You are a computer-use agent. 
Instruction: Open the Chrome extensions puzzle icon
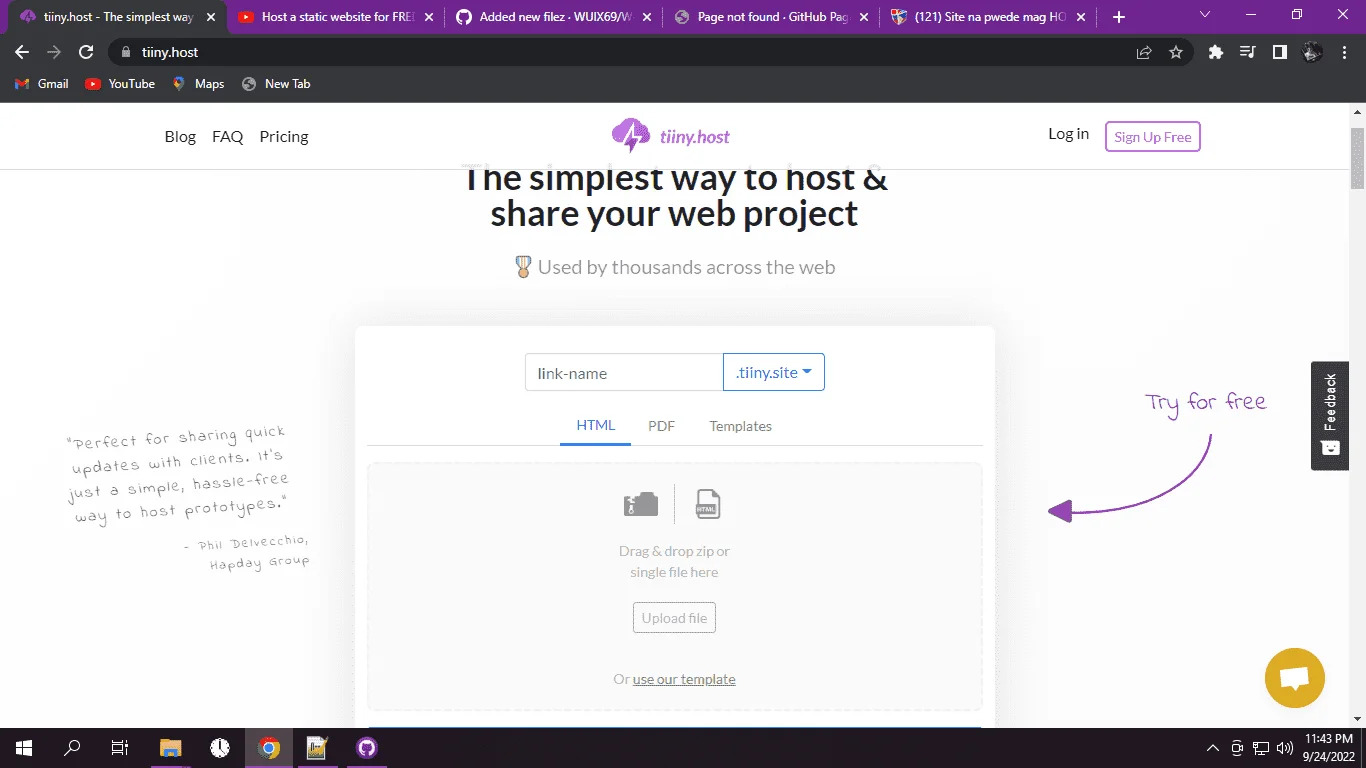click(1215, 52)
